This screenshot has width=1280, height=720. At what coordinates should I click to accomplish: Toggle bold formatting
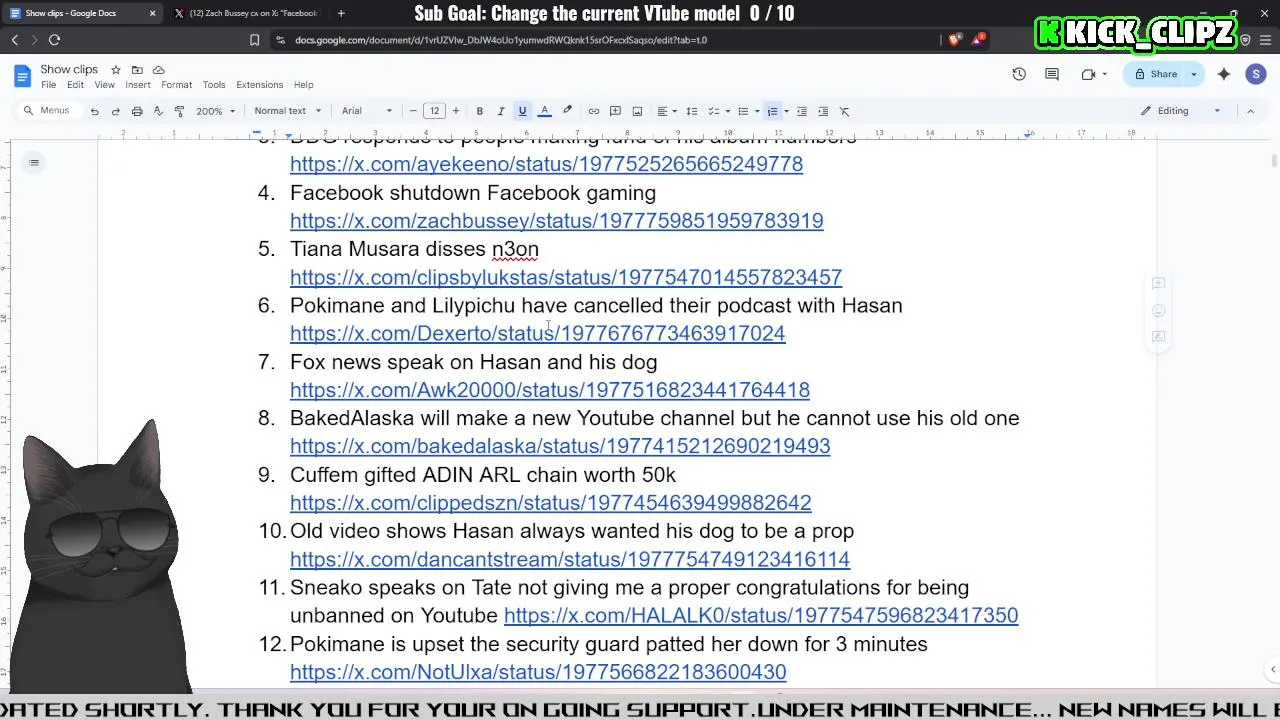click(x=480, y=111)
